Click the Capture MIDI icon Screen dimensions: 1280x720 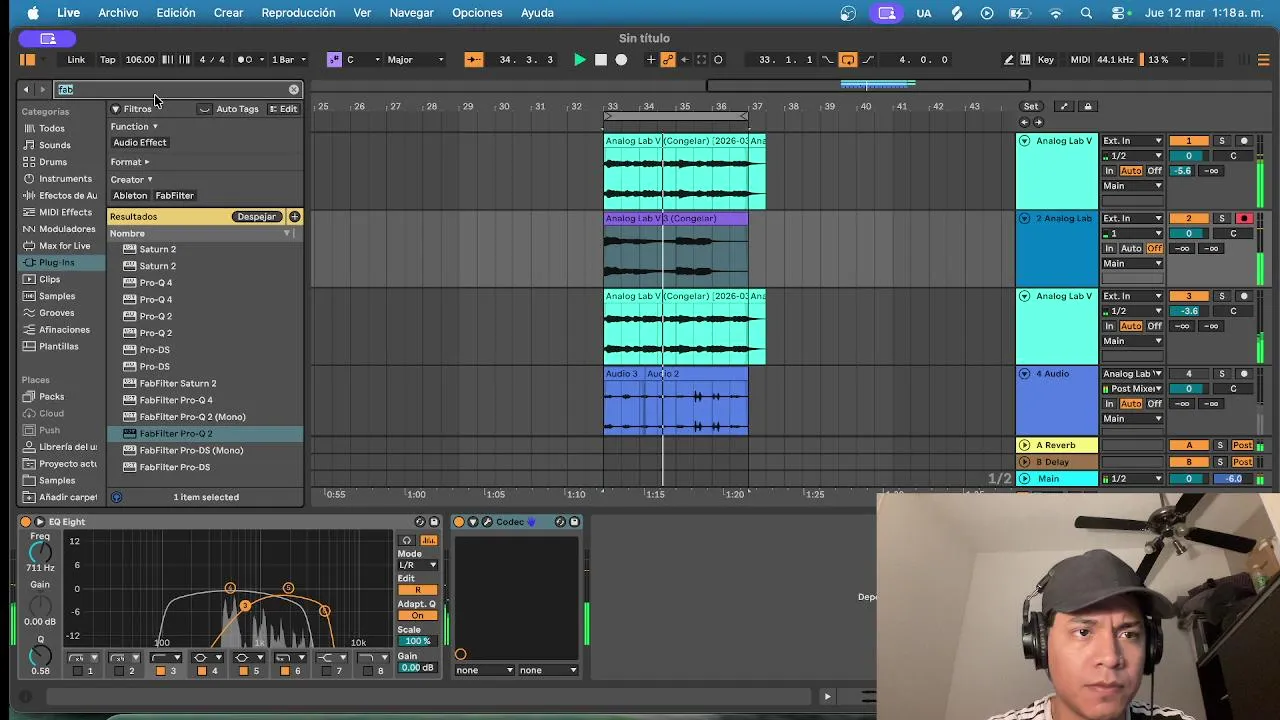(x=701, y=60)
